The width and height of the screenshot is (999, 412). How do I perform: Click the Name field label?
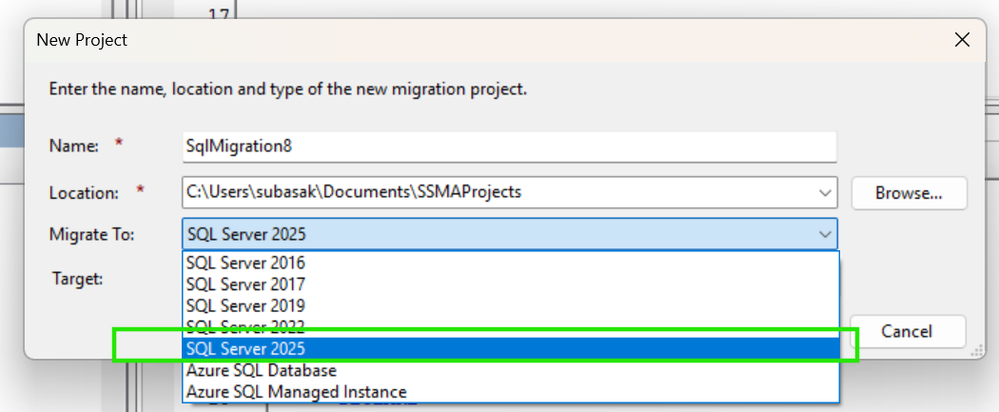pos(74,146)
